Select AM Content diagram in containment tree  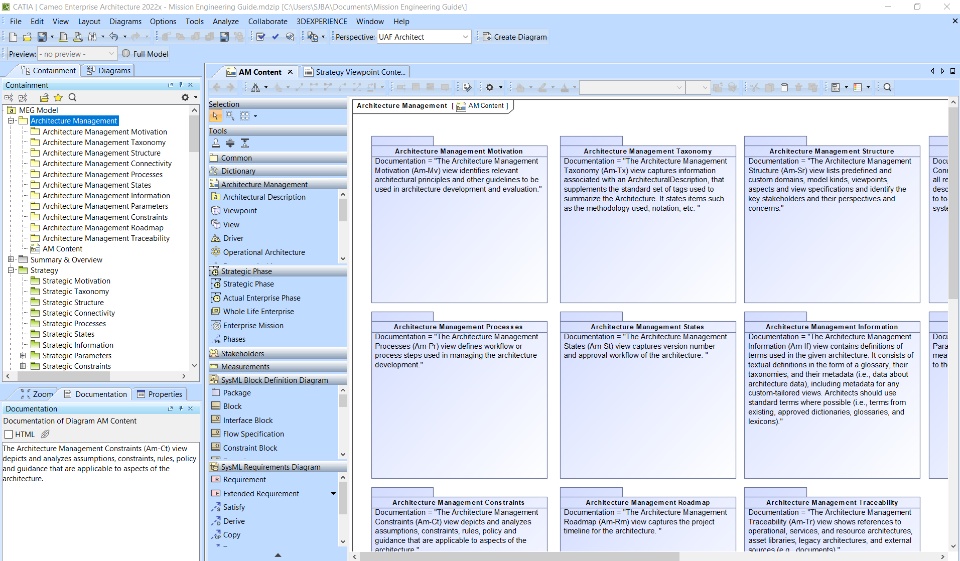(x=62, y=249)
